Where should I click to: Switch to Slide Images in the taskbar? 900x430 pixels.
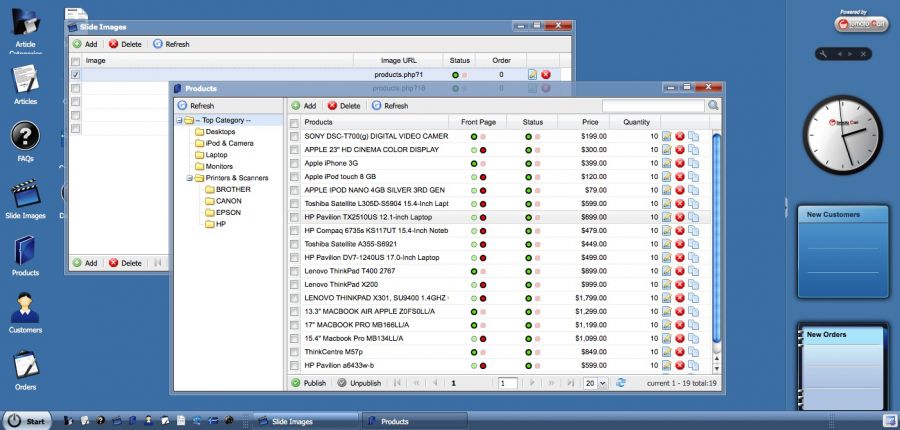point(306,421)
